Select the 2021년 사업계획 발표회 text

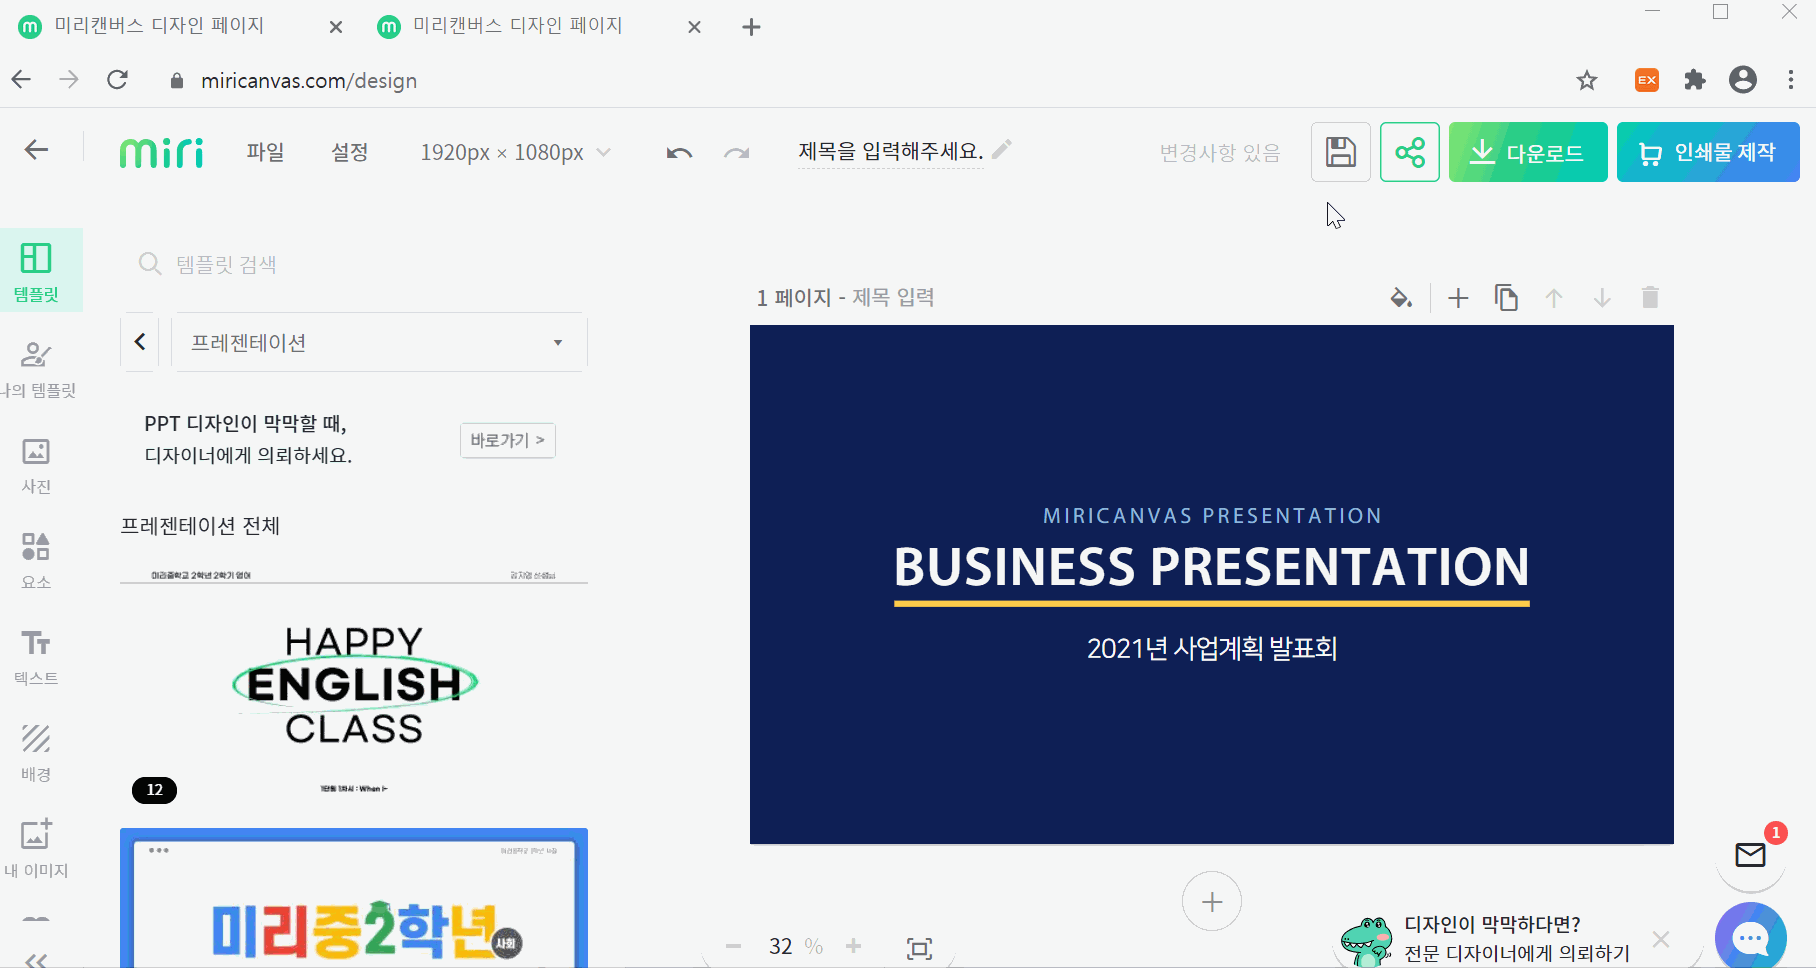(1212, 648)
